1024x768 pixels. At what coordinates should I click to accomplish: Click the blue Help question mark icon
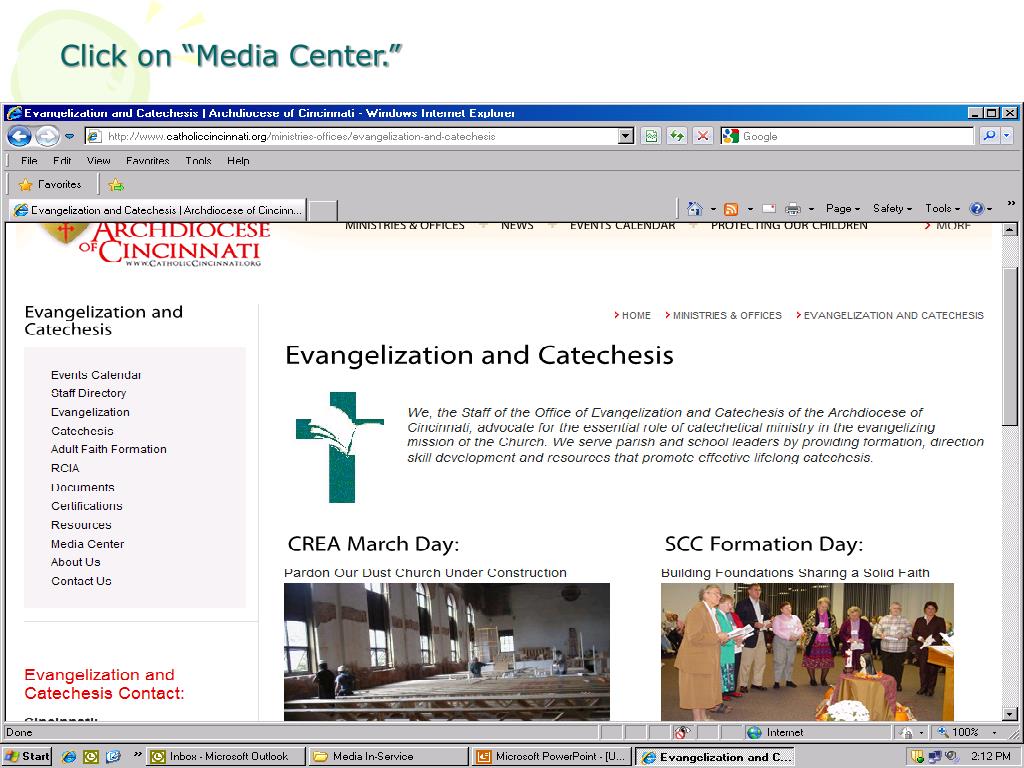976,209
